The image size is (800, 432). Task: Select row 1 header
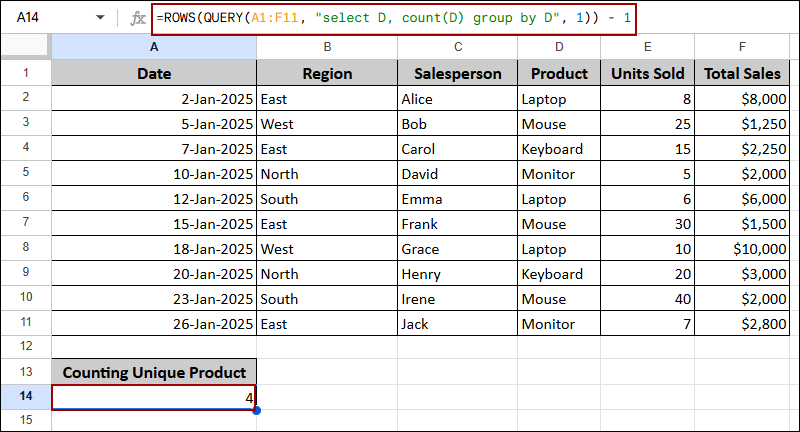[26, 72]
